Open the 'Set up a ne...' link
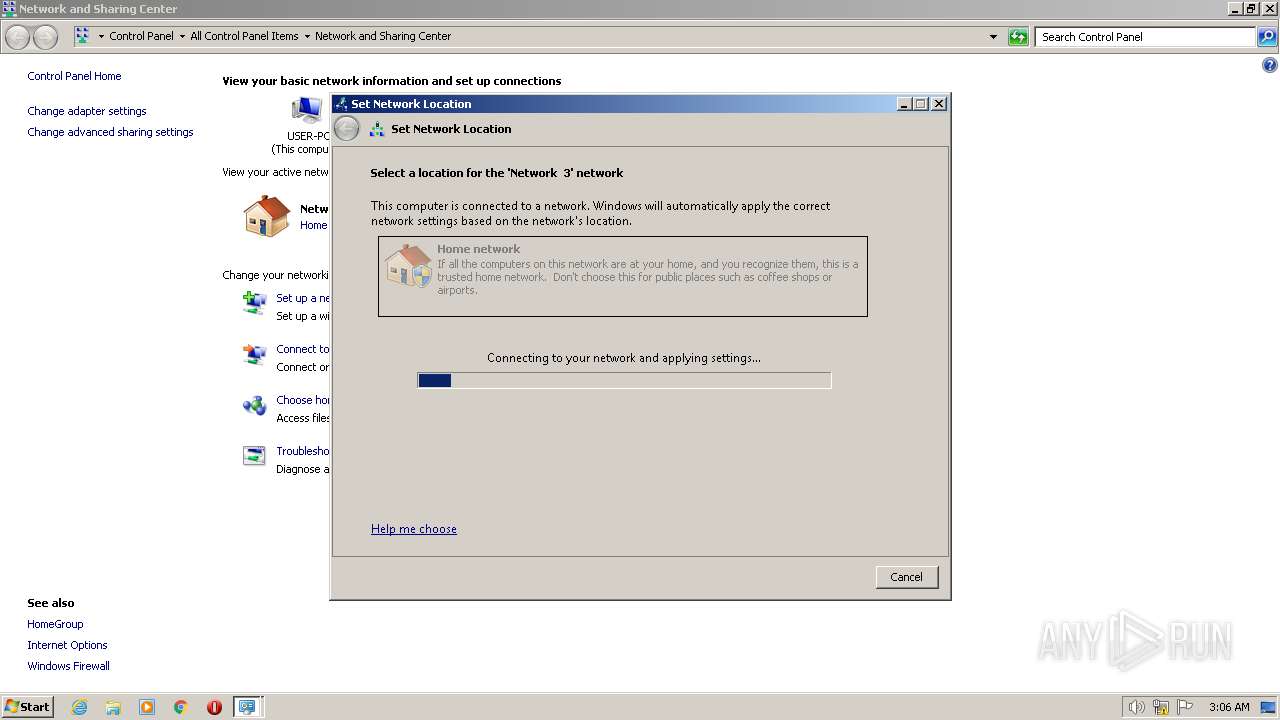 [303, 298]
